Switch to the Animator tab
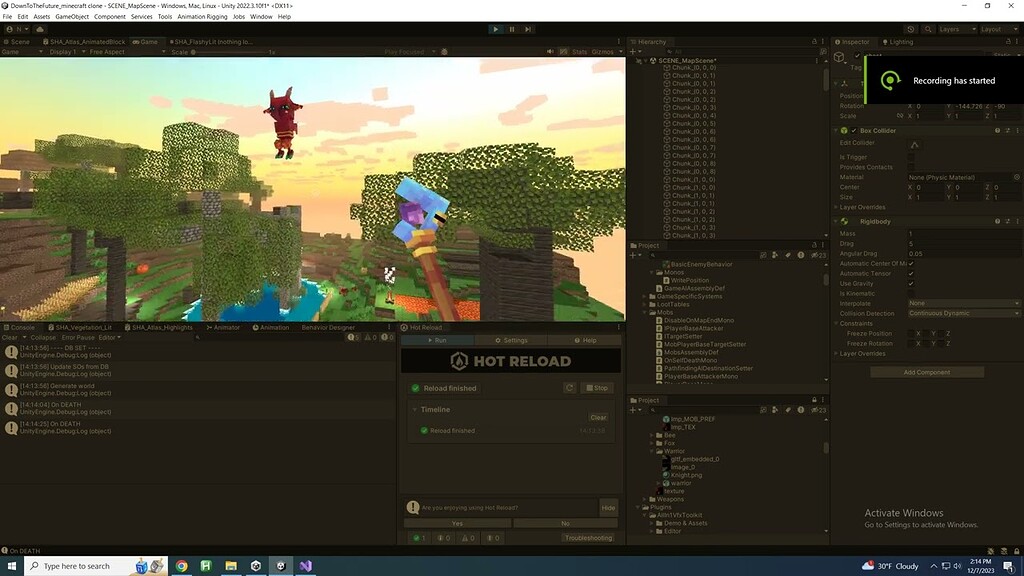 222,327
